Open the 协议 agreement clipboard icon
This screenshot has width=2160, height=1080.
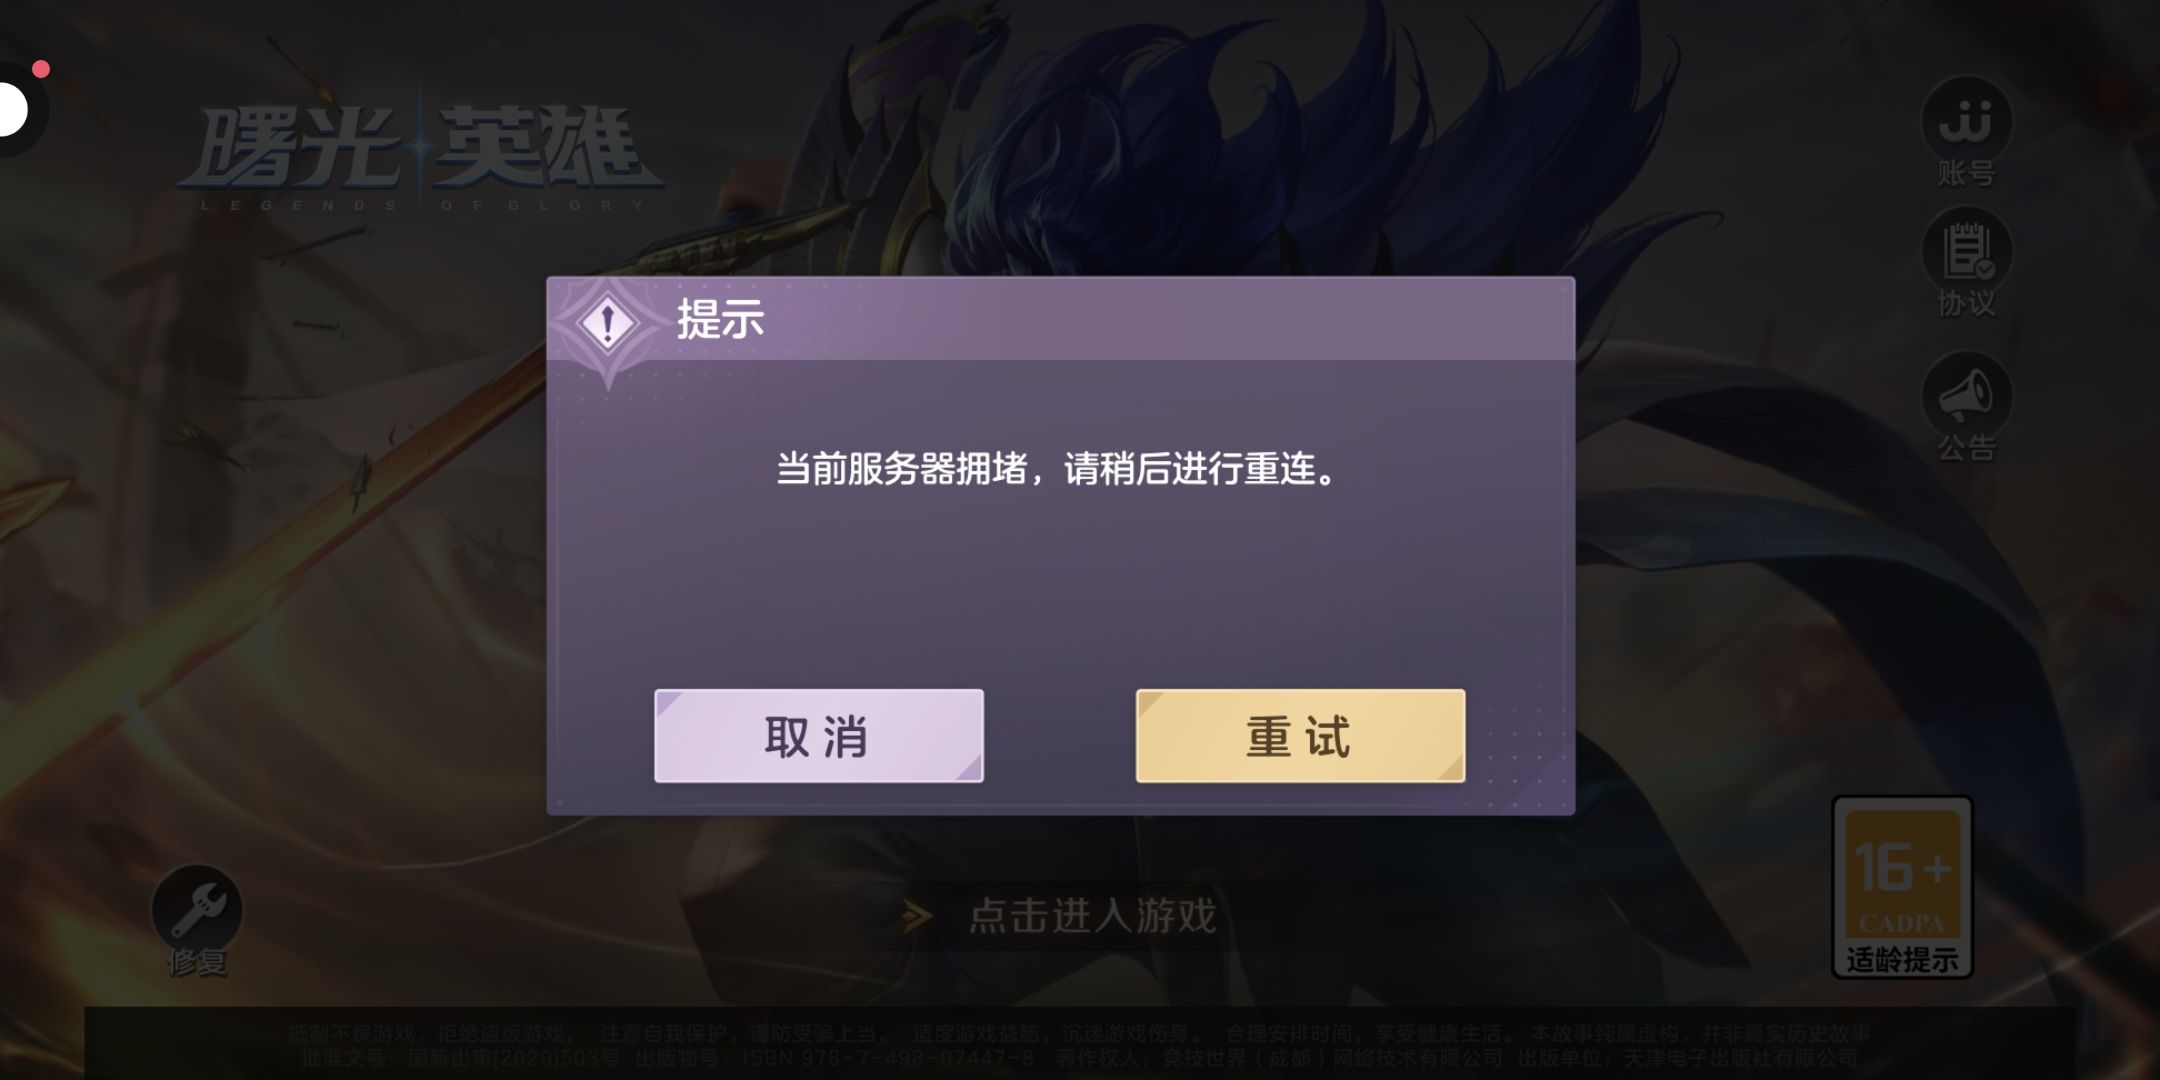pos(1966,250)
